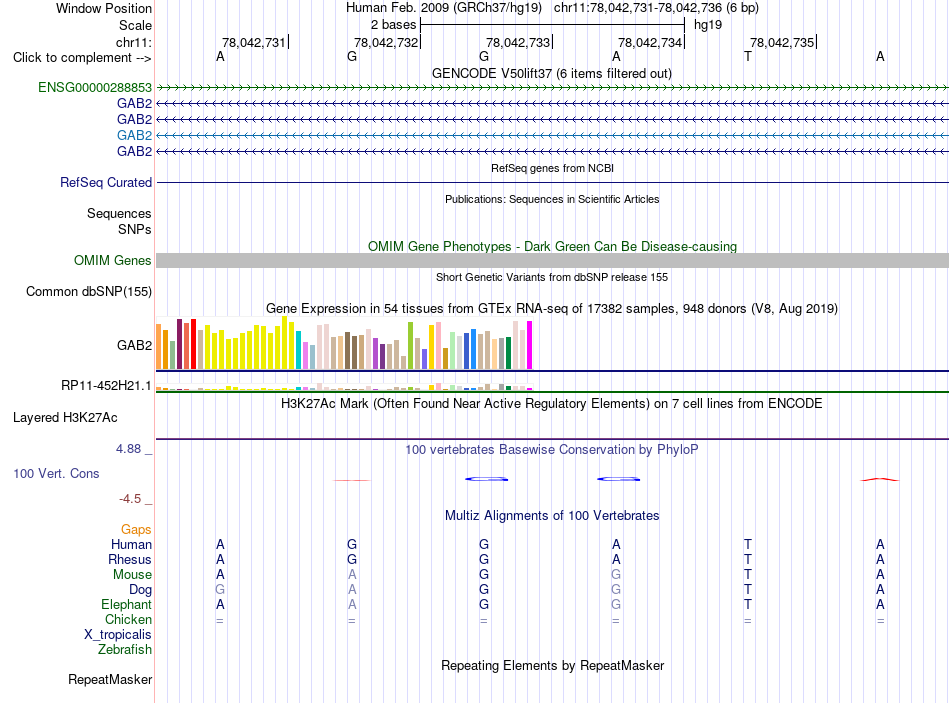Screen dimensions: 950x703
Task: Click the 100 Vert. Cons label
Action: pyautogui.click(x=56, y=473)
